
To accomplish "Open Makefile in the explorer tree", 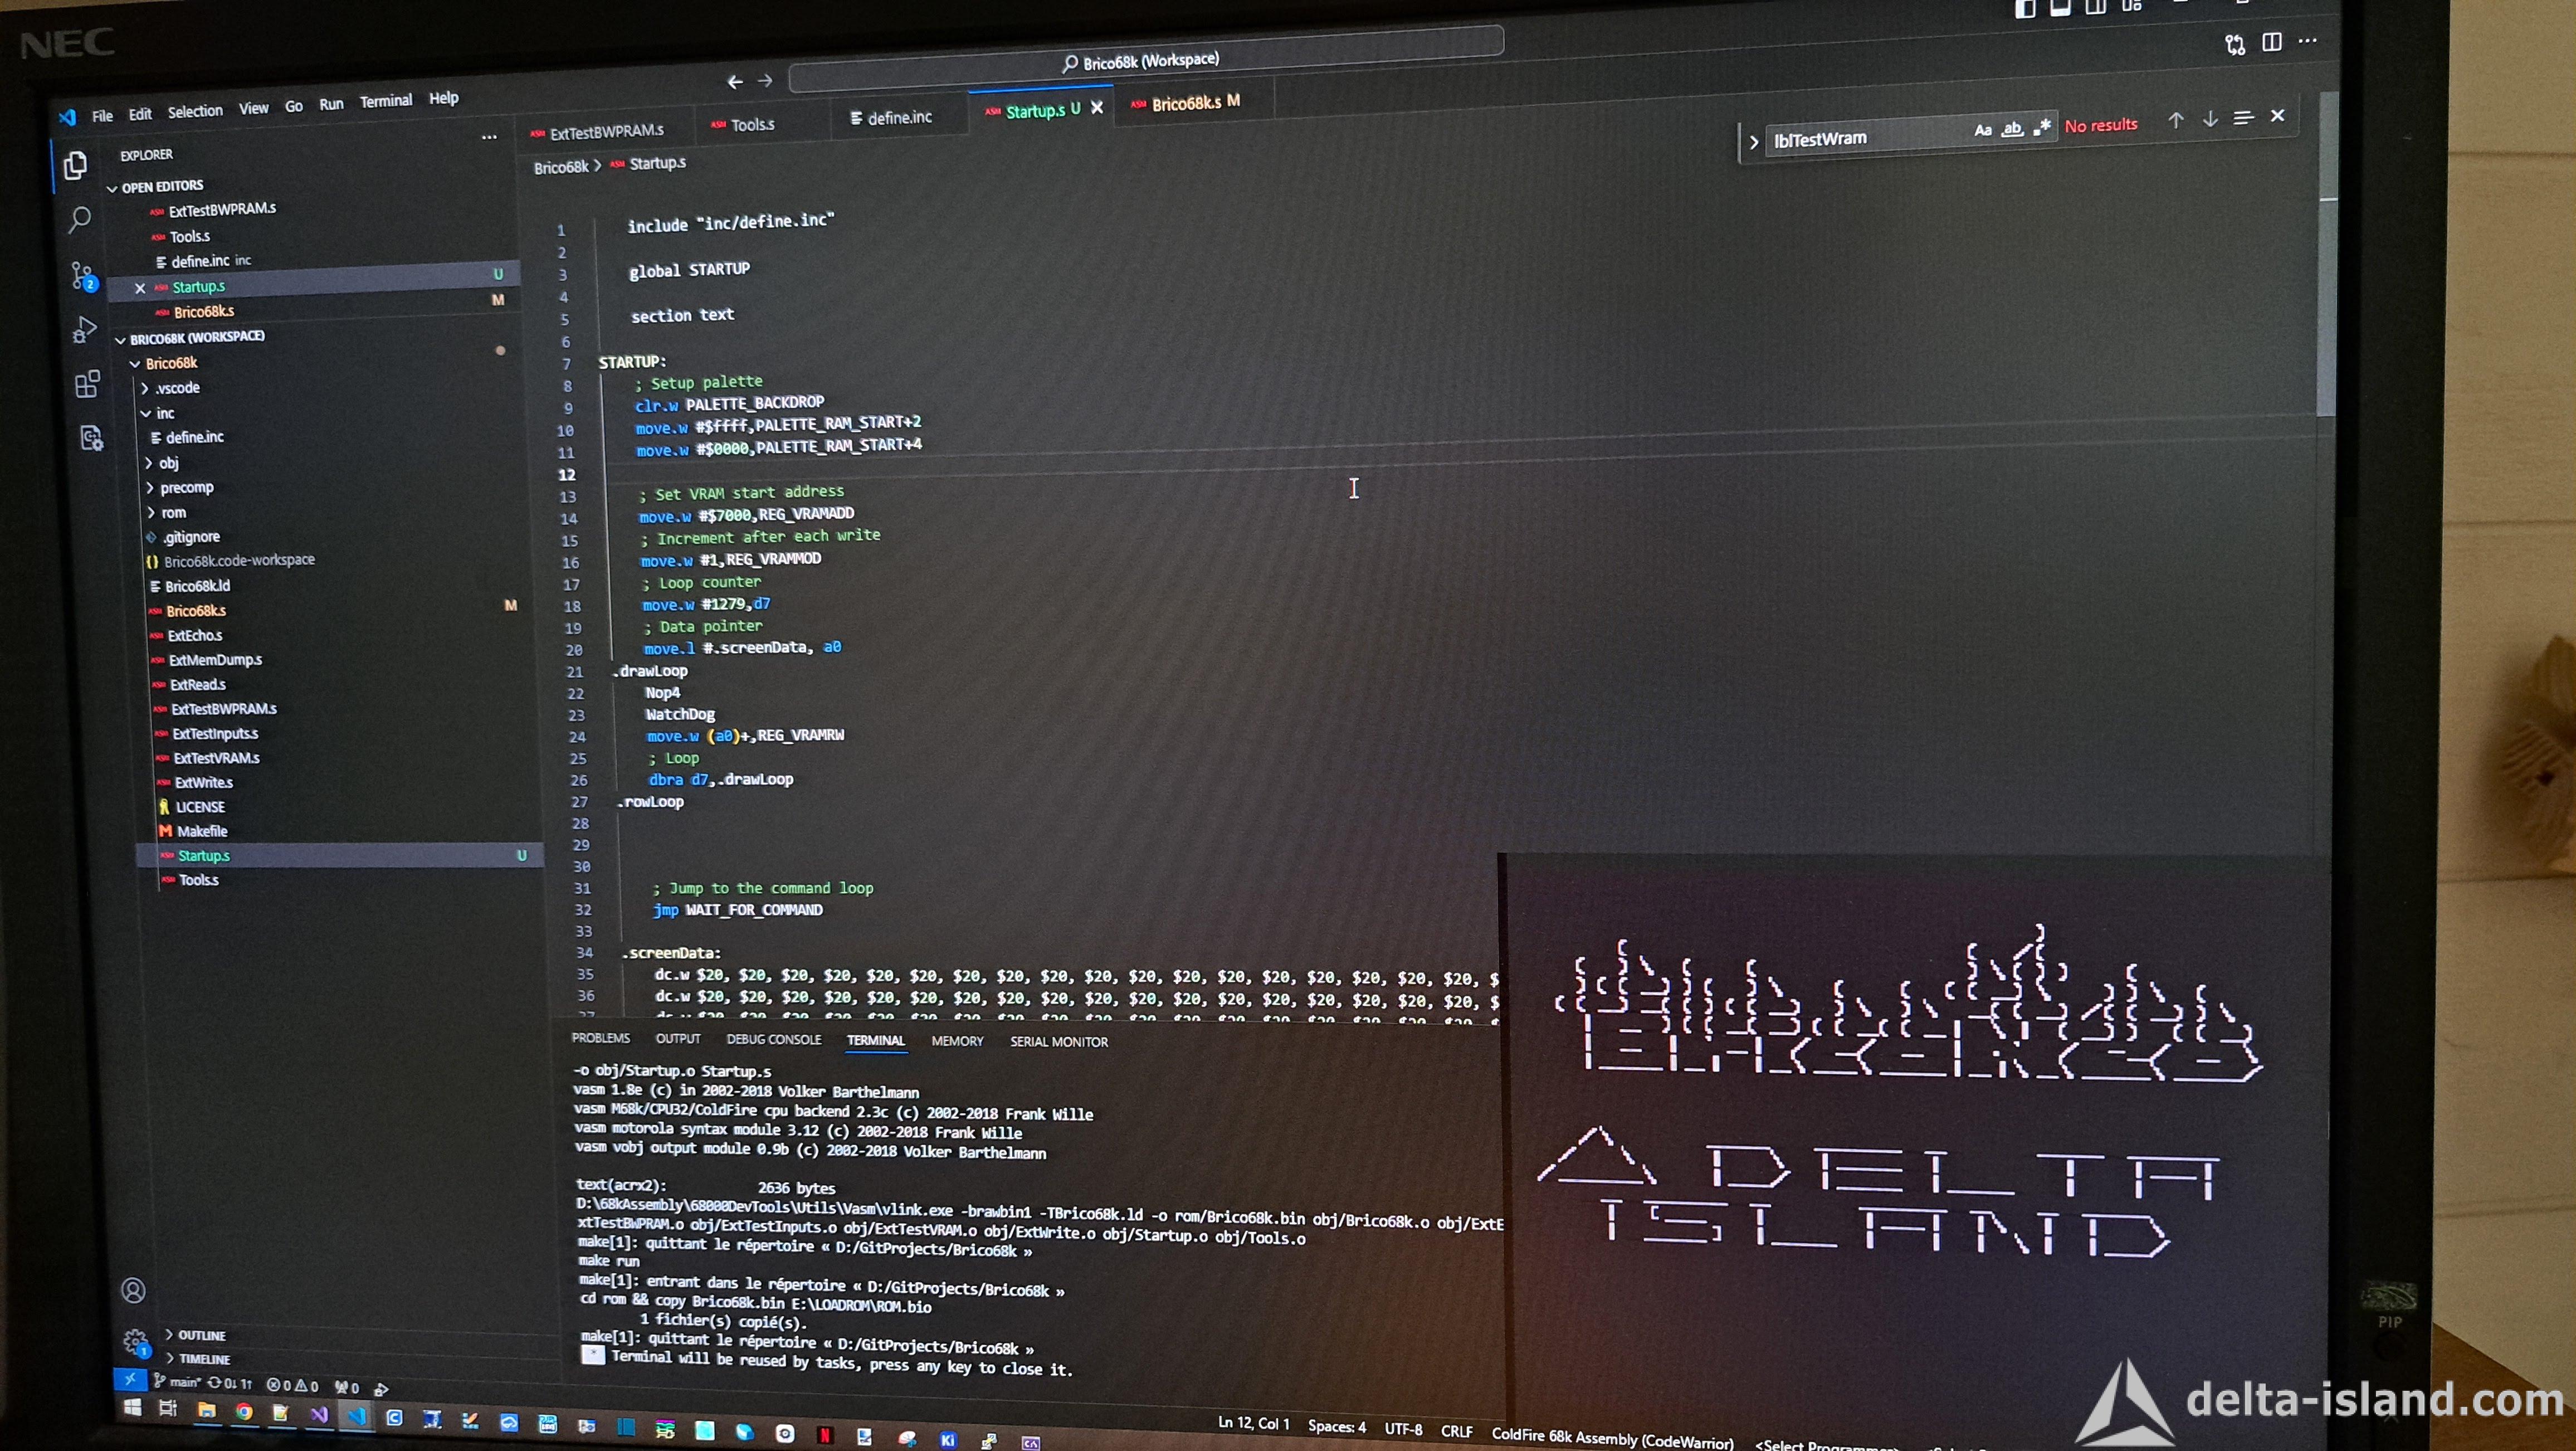I will [x=202, y=831].
